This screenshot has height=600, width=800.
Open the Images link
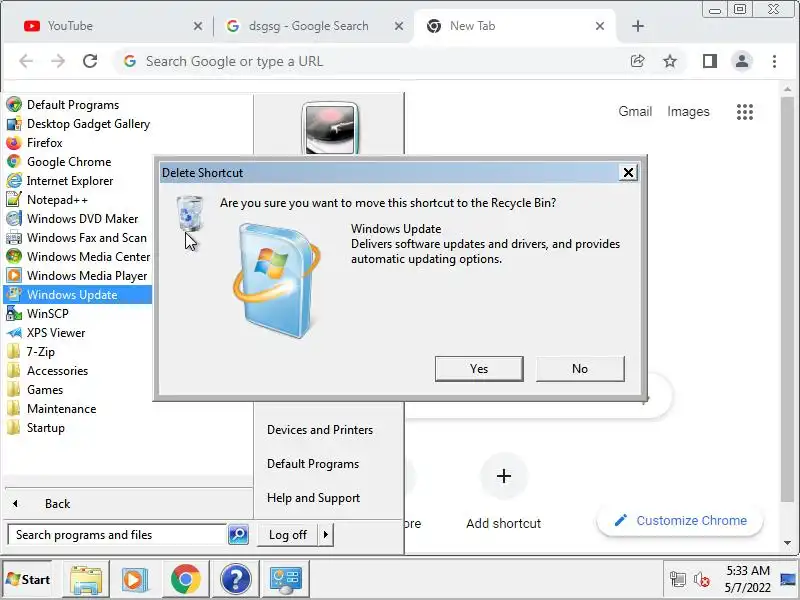[x=688, y=111]
